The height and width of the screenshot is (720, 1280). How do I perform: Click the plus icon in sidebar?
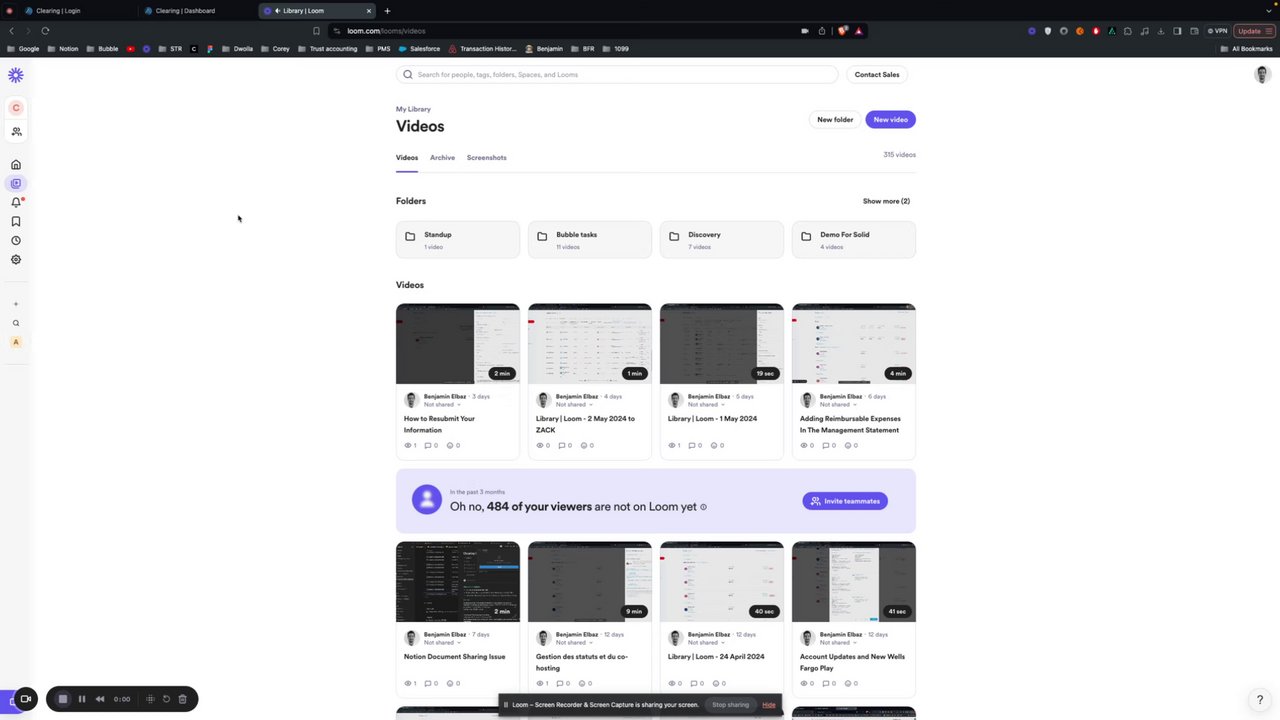(16, 304)
